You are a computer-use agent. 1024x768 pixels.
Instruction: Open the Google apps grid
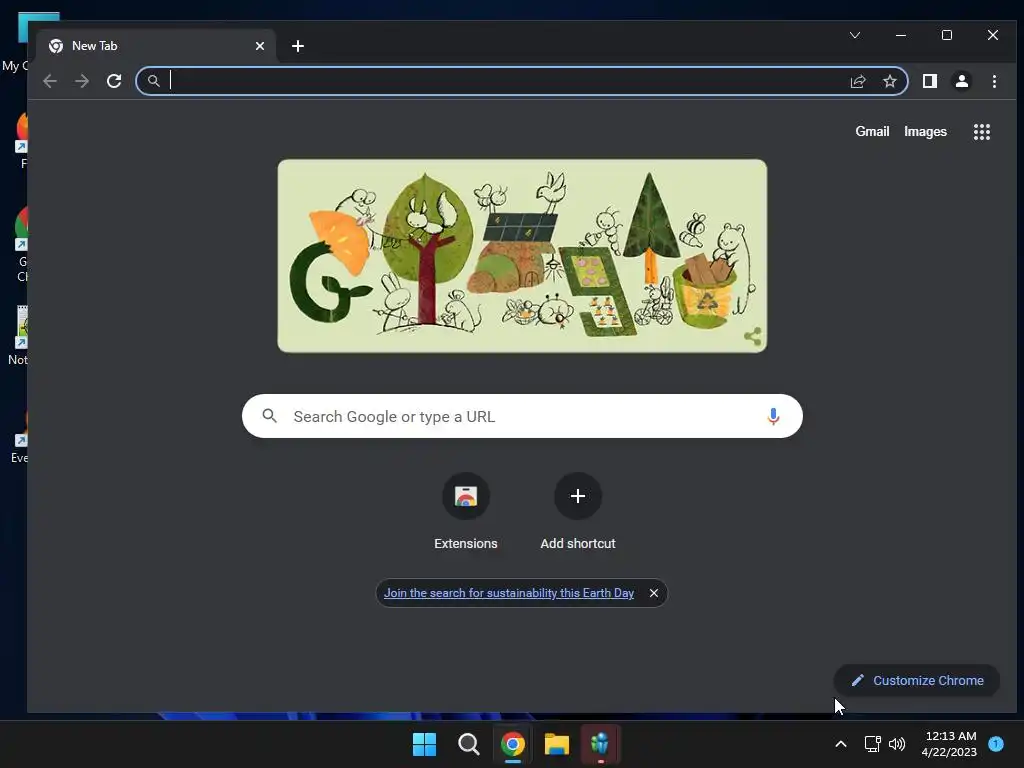pyautogui.click(x=982, y=132)
